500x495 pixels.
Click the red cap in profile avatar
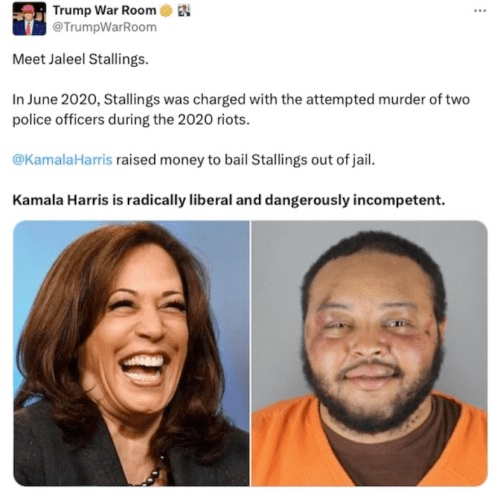[29, 9]
